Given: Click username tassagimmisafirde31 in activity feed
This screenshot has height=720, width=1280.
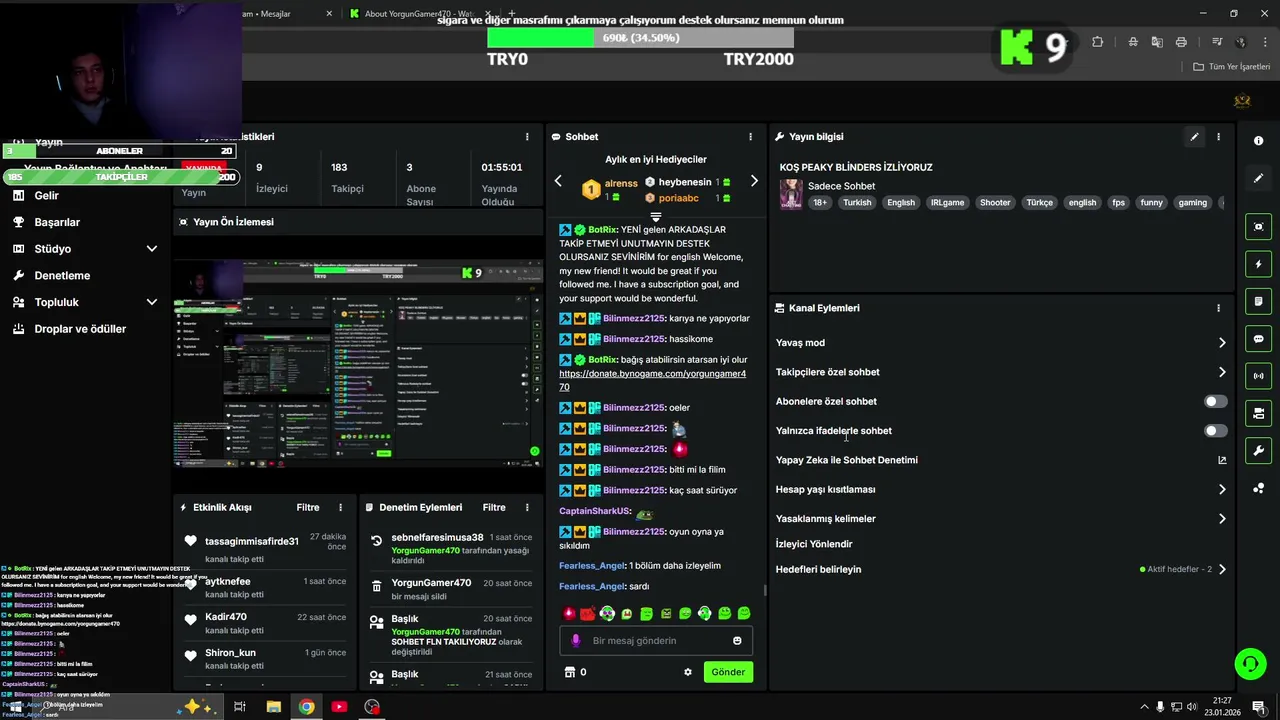Looking at the screenshot, I should (x=252, y=541).
